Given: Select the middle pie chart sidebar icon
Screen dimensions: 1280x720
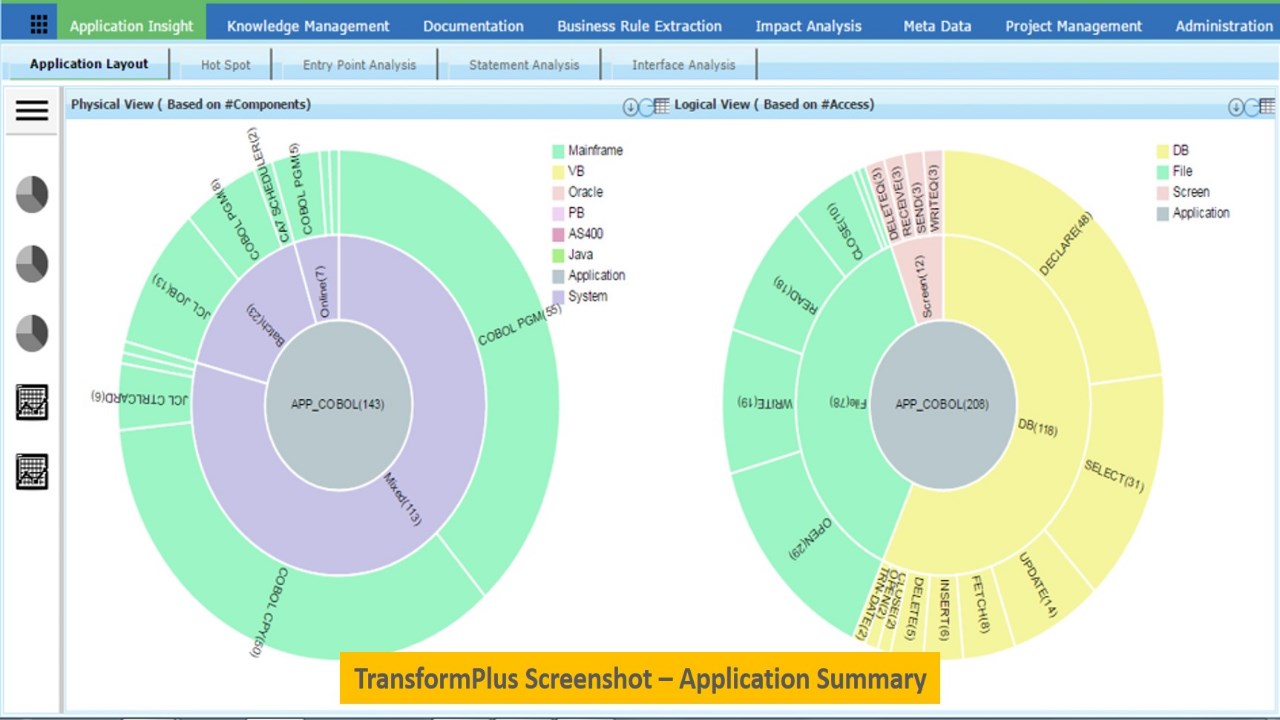Looking at the screenshot, I should pyautogui.click(x=32, y=263).
